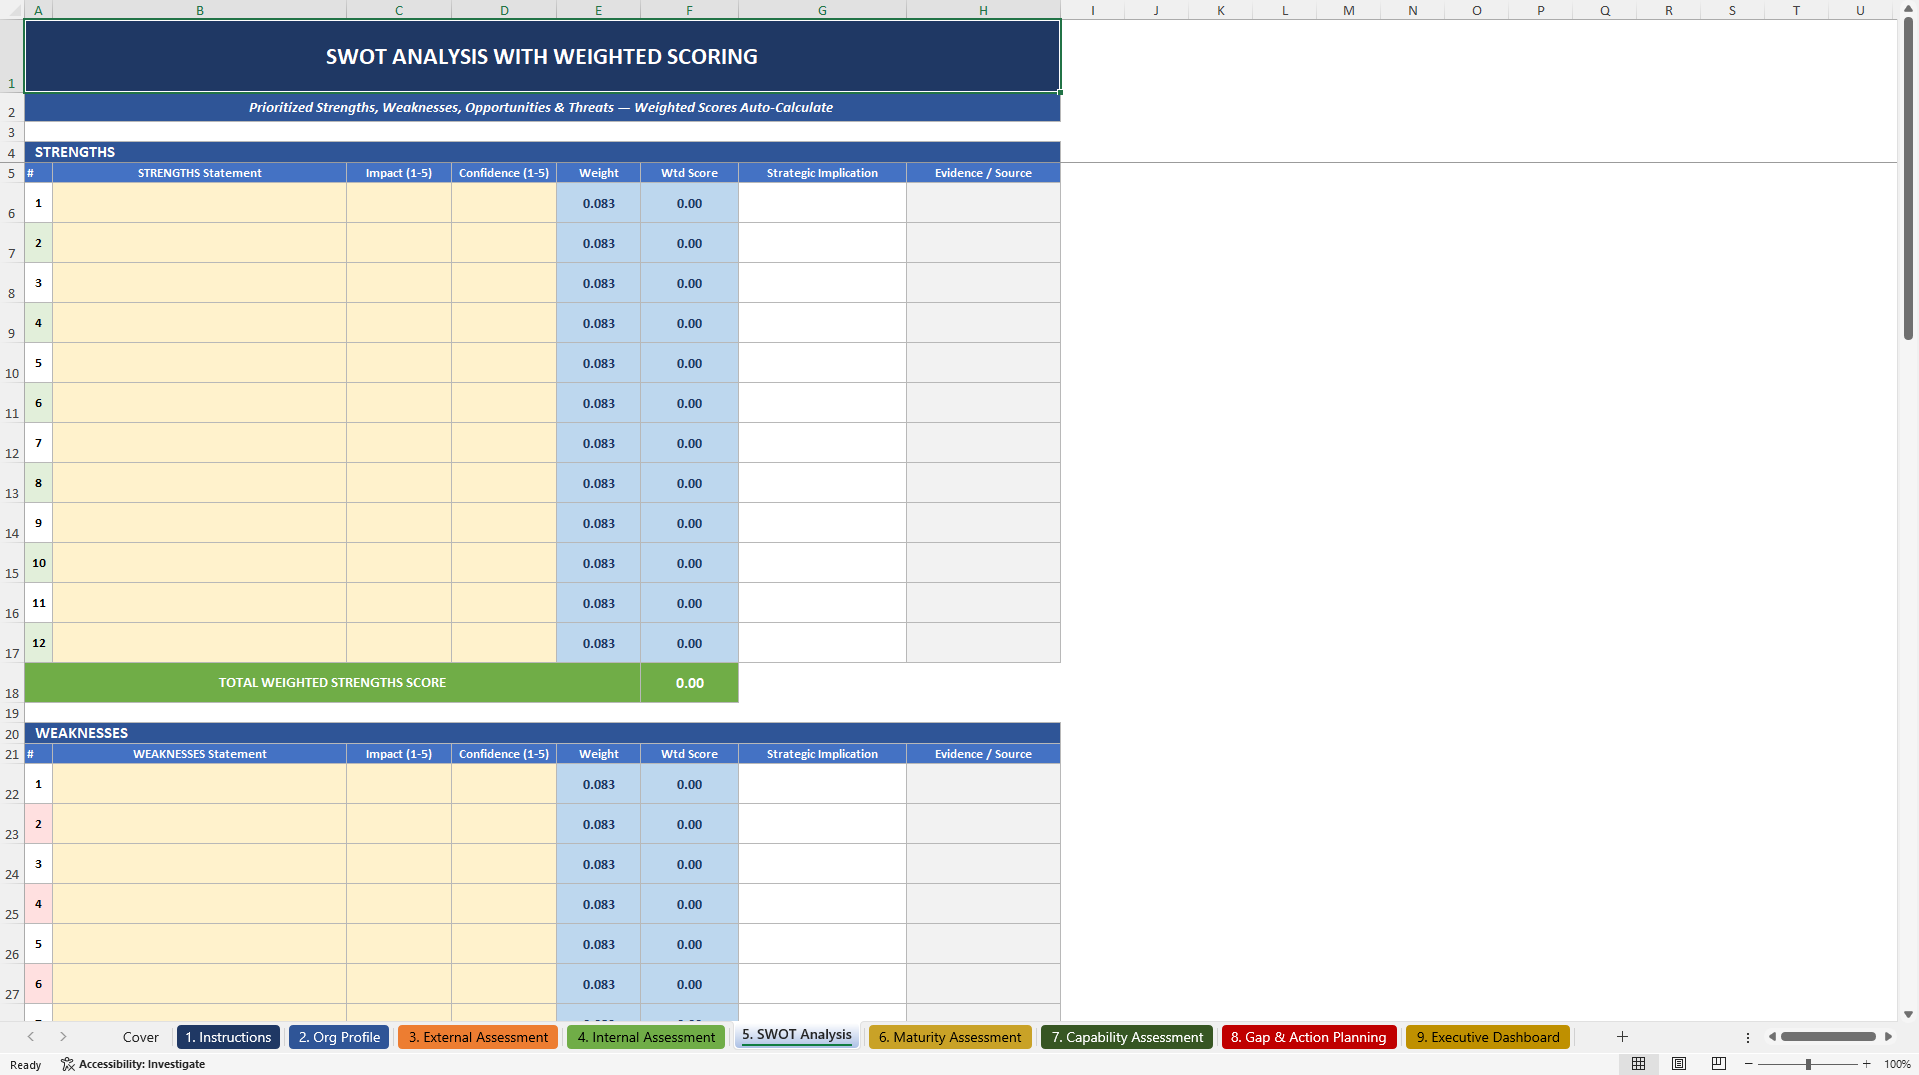The height and width of the screenshot is (1075, 1919).
Task: Switch to Normal view icon
Action: (1638, 1064)
